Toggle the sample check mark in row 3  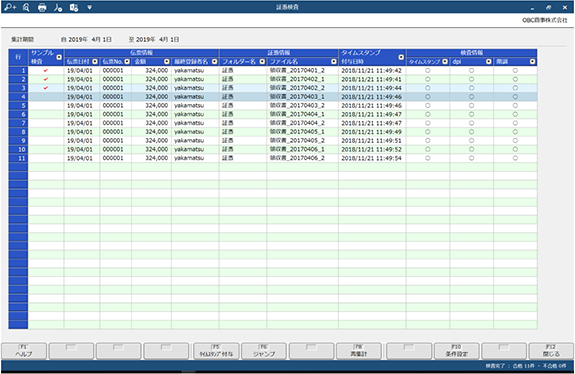point(46,88)
